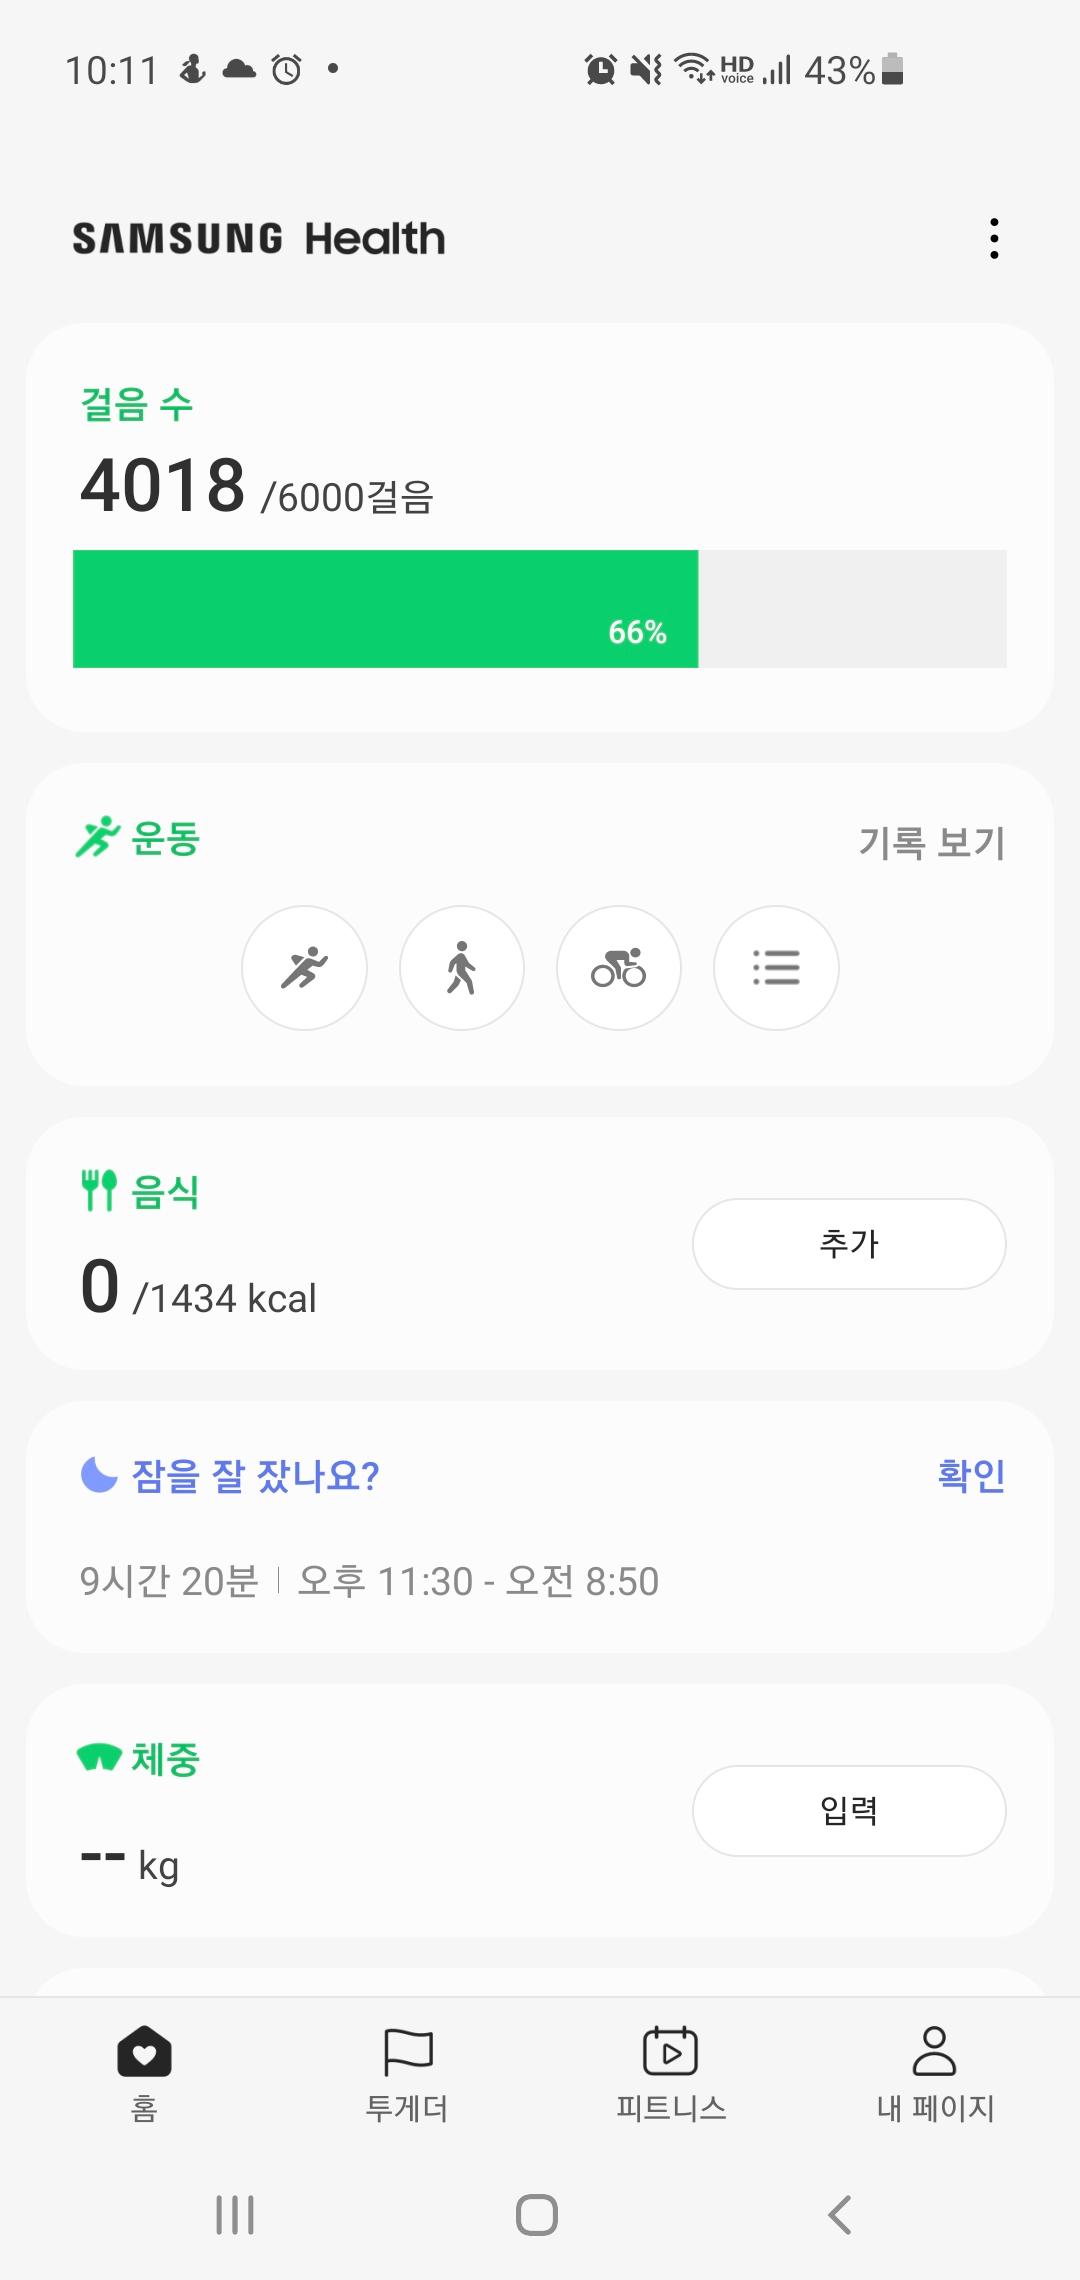Start a walking workout
The width and height of the screenshot is (1080, 2280).
(461, 968)
